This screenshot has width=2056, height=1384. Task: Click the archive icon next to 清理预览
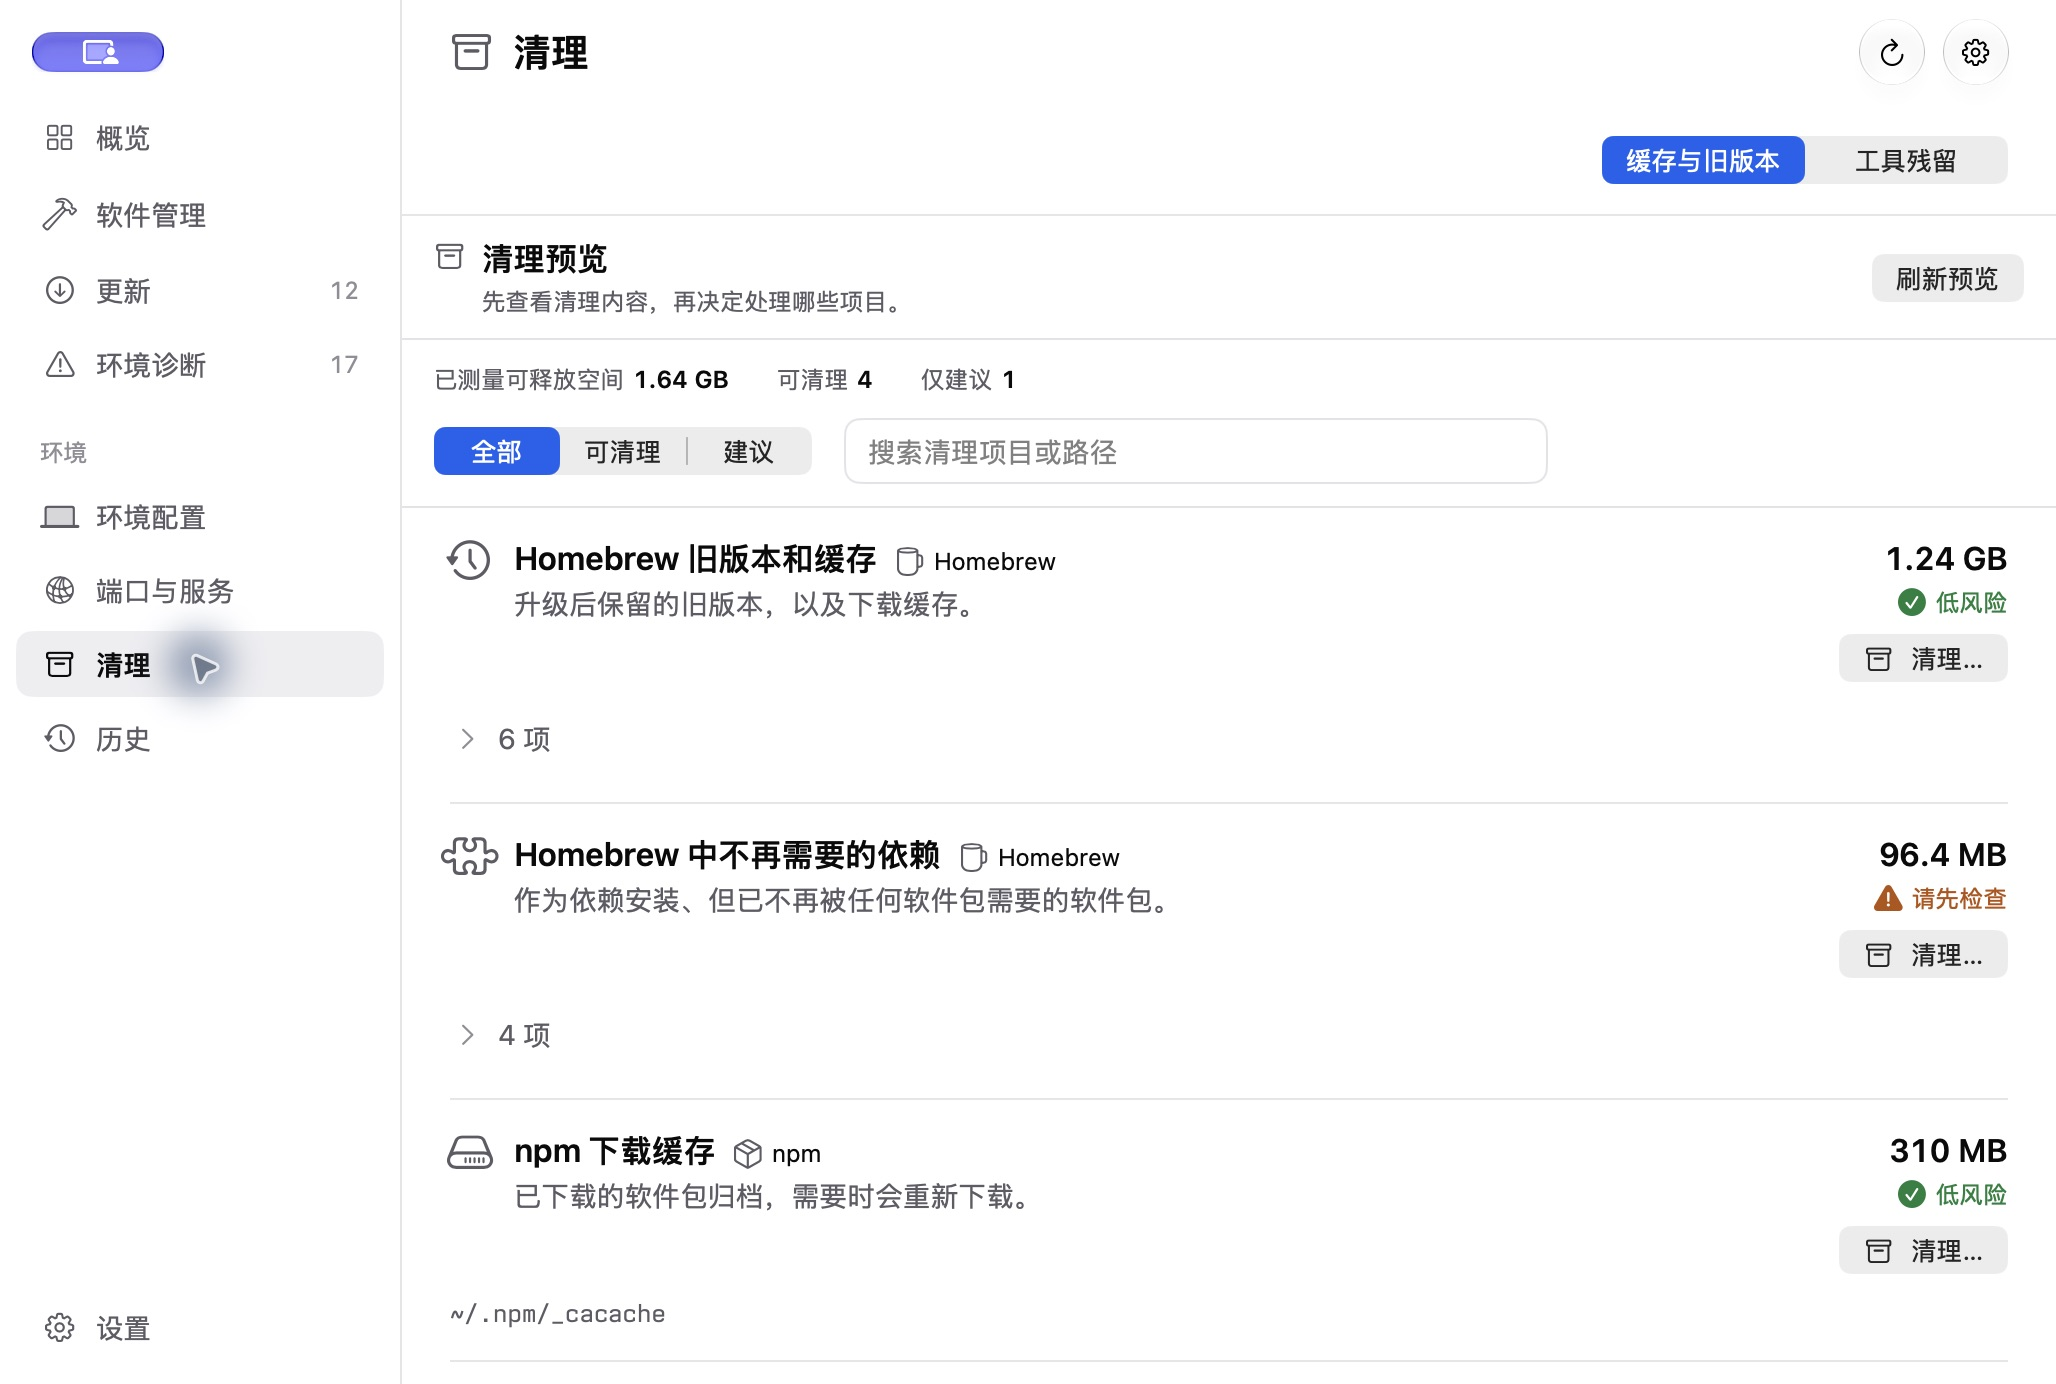[x=450, y=257]
